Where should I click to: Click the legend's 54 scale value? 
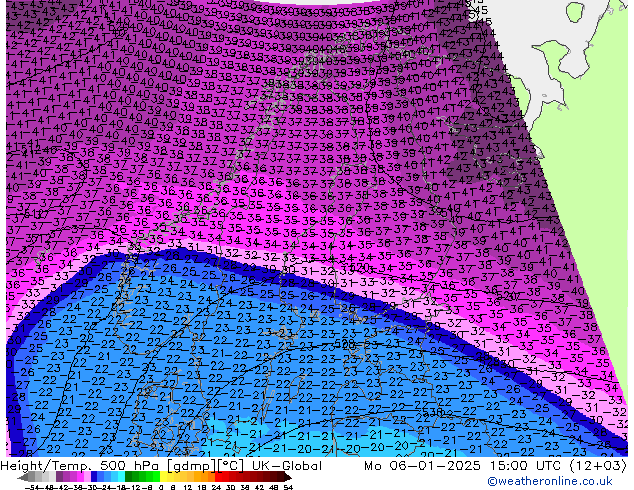[x=288, y=486]
